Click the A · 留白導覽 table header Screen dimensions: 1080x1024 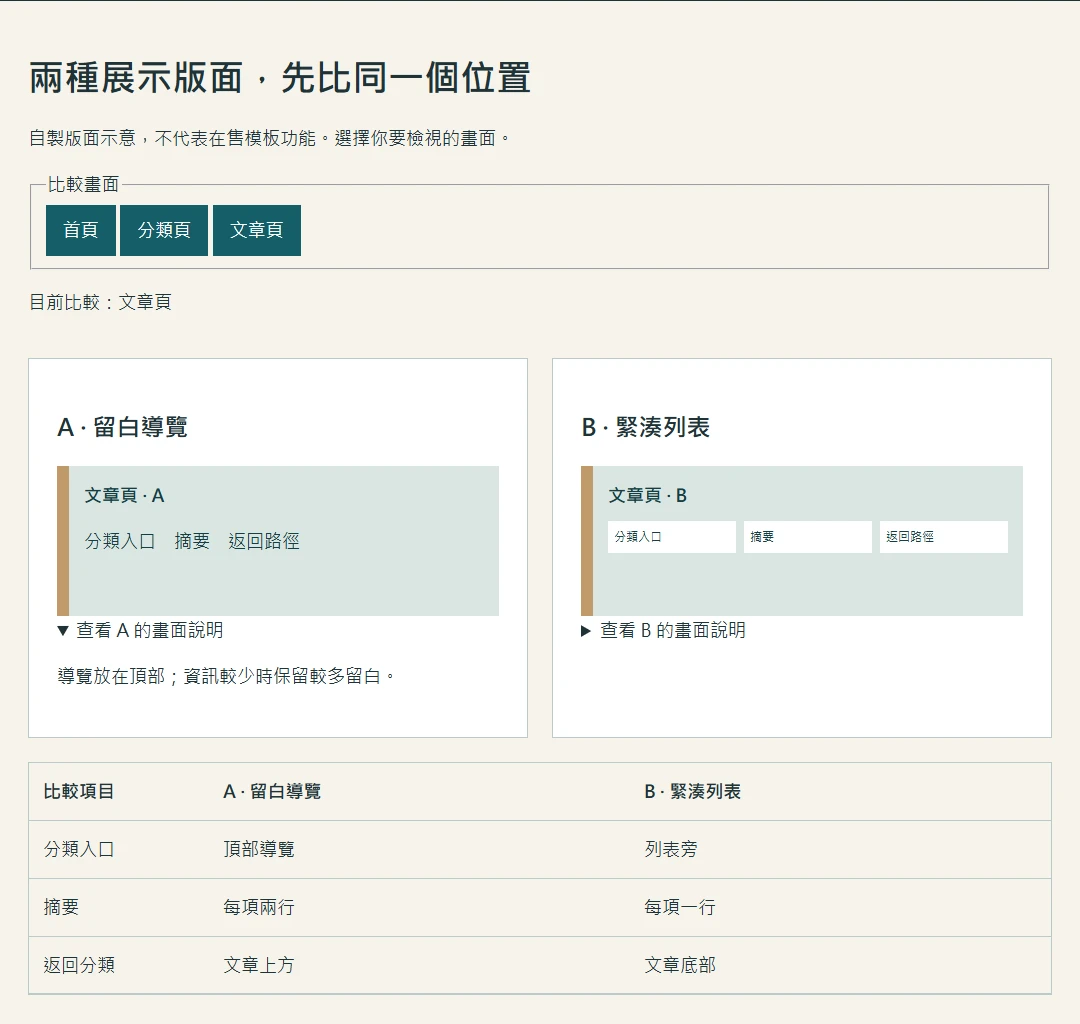point(273,792)
